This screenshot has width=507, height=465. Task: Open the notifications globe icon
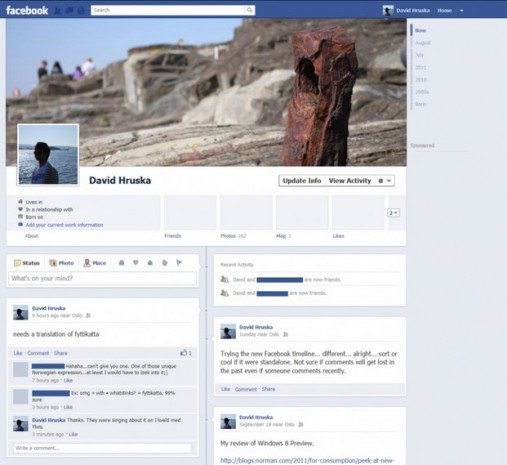coord(81,11)
